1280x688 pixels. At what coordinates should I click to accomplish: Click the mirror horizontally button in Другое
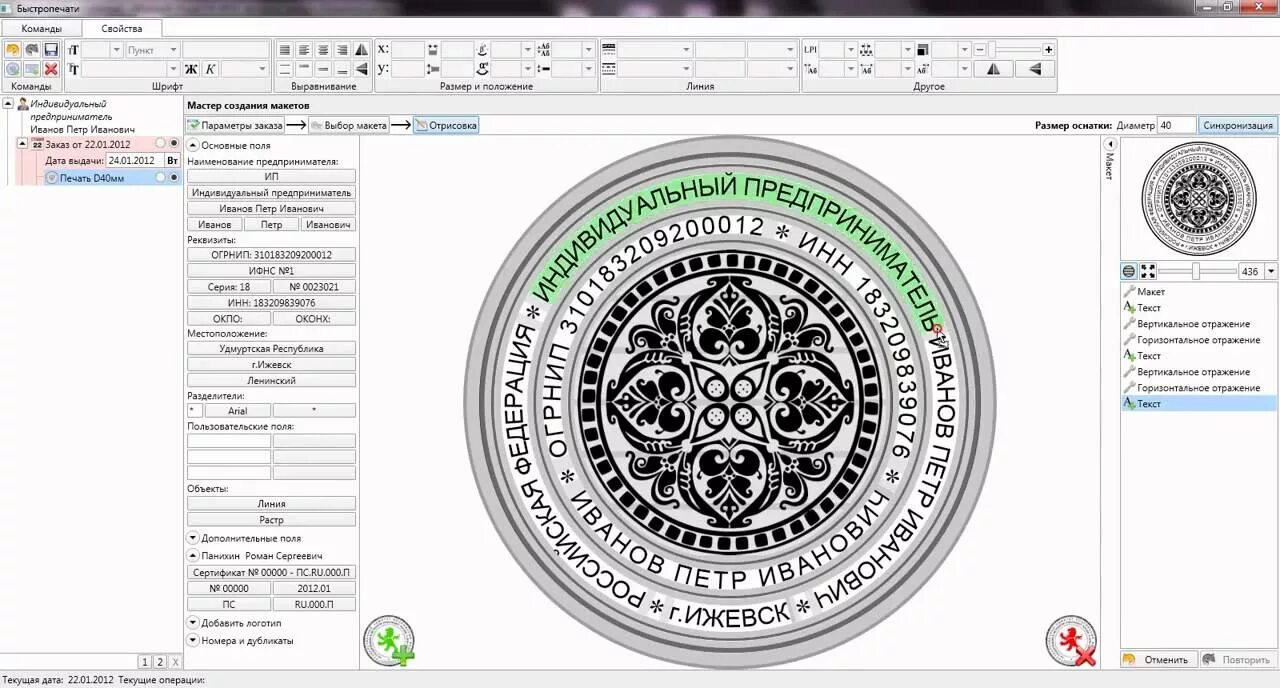(x=993, y=69)
